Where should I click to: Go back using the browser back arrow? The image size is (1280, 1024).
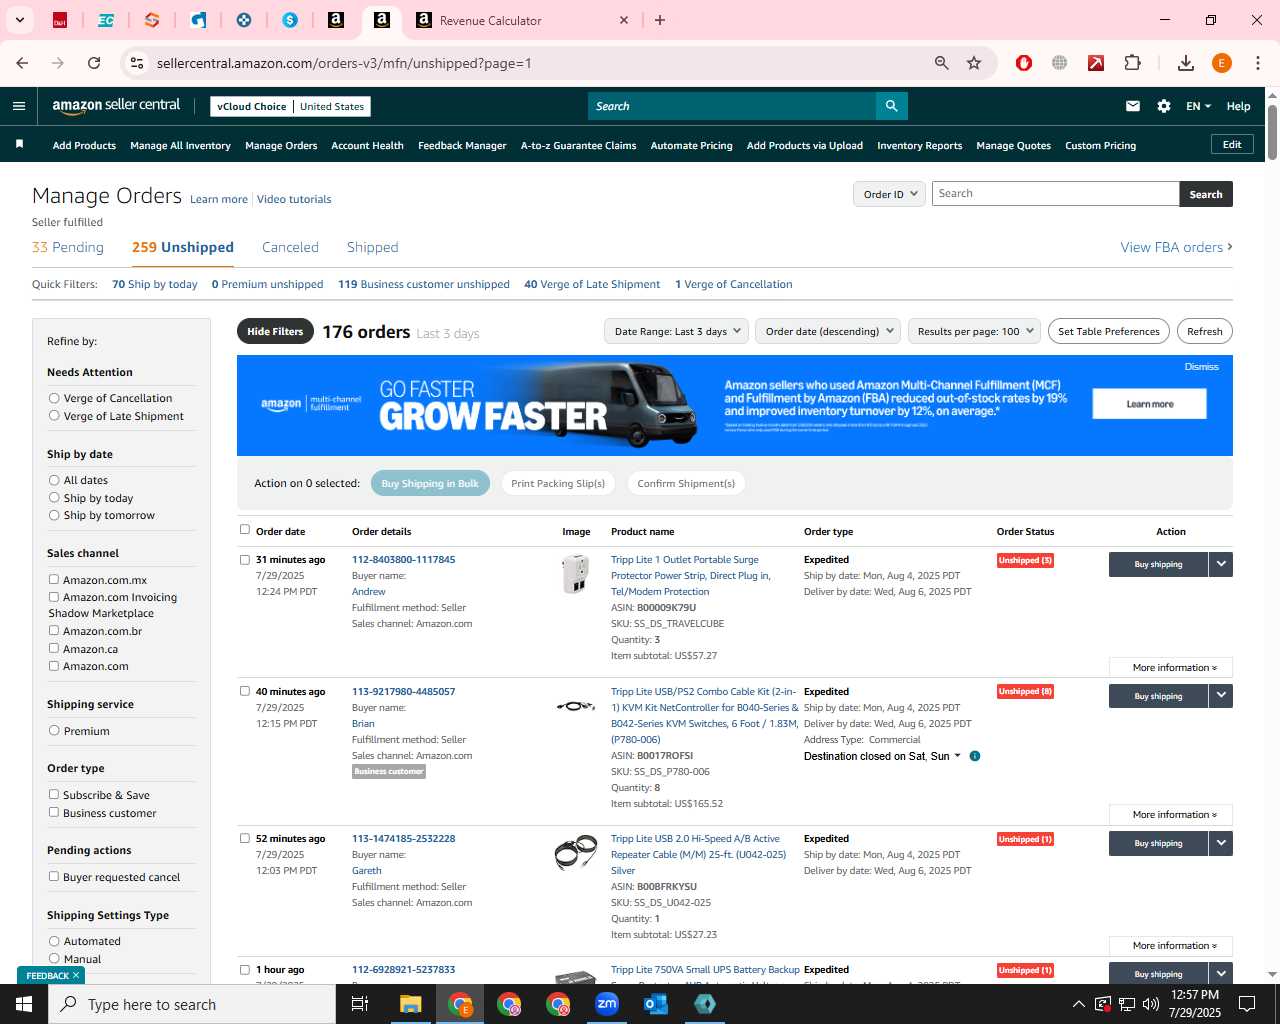click(22, 63)
